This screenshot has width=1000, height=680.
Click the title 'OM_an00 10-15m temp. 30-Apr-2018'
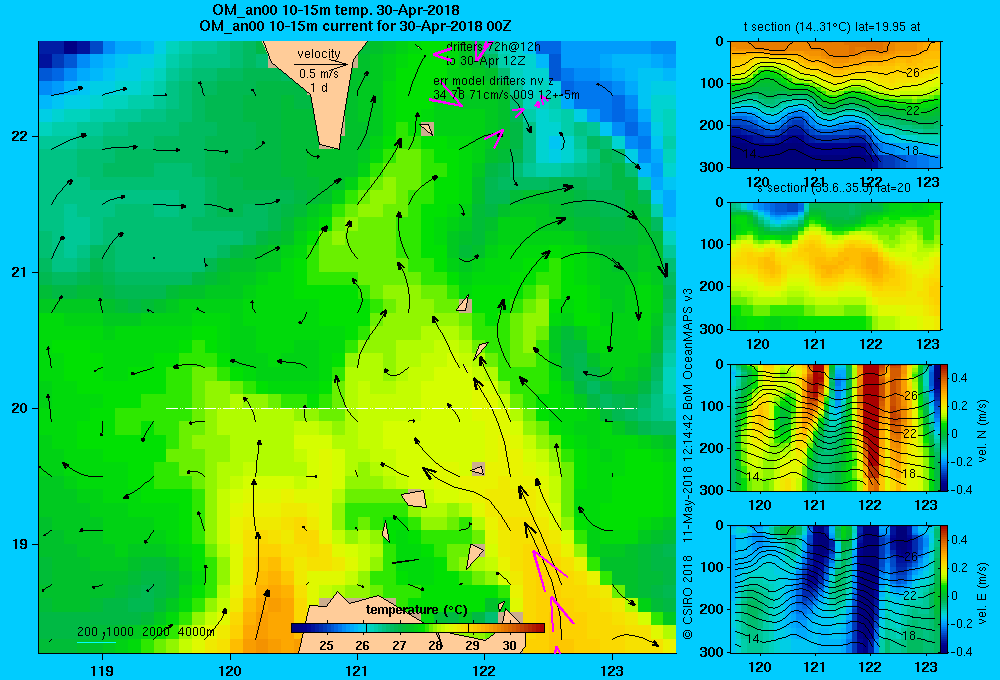click(x=335, y=10)
